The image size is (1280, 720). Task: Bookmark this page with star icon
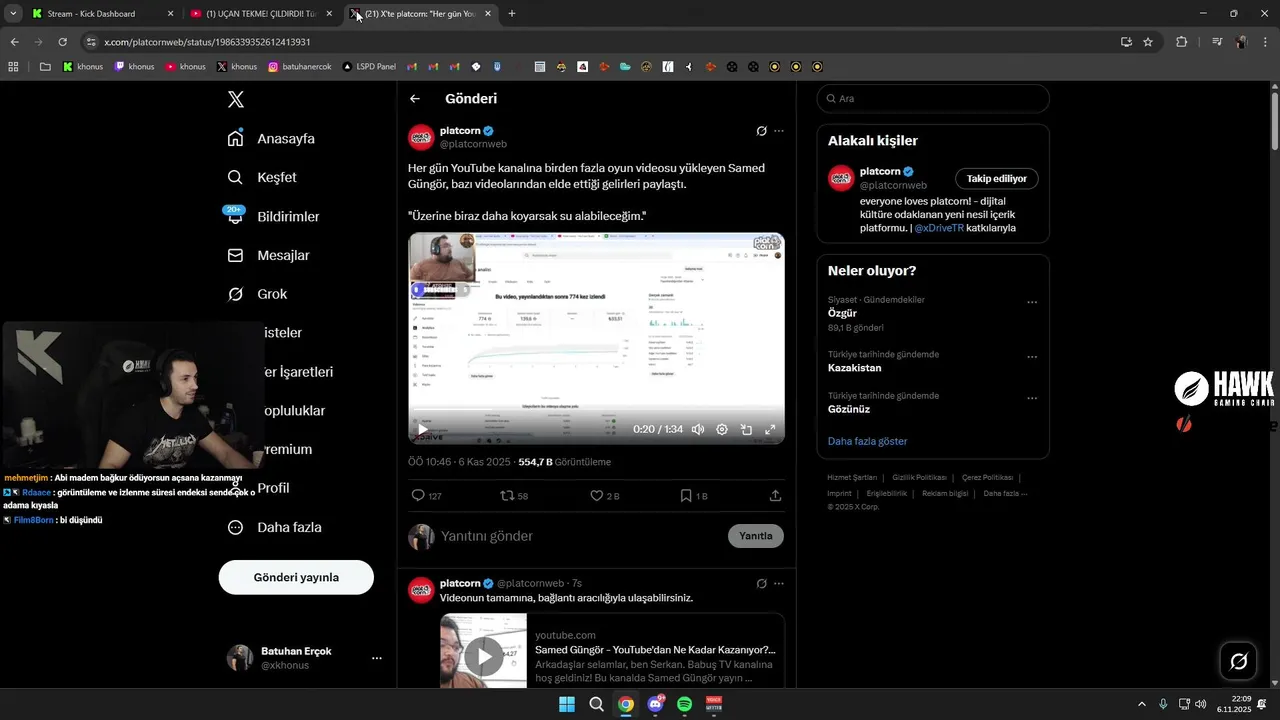coord(1148,42)
